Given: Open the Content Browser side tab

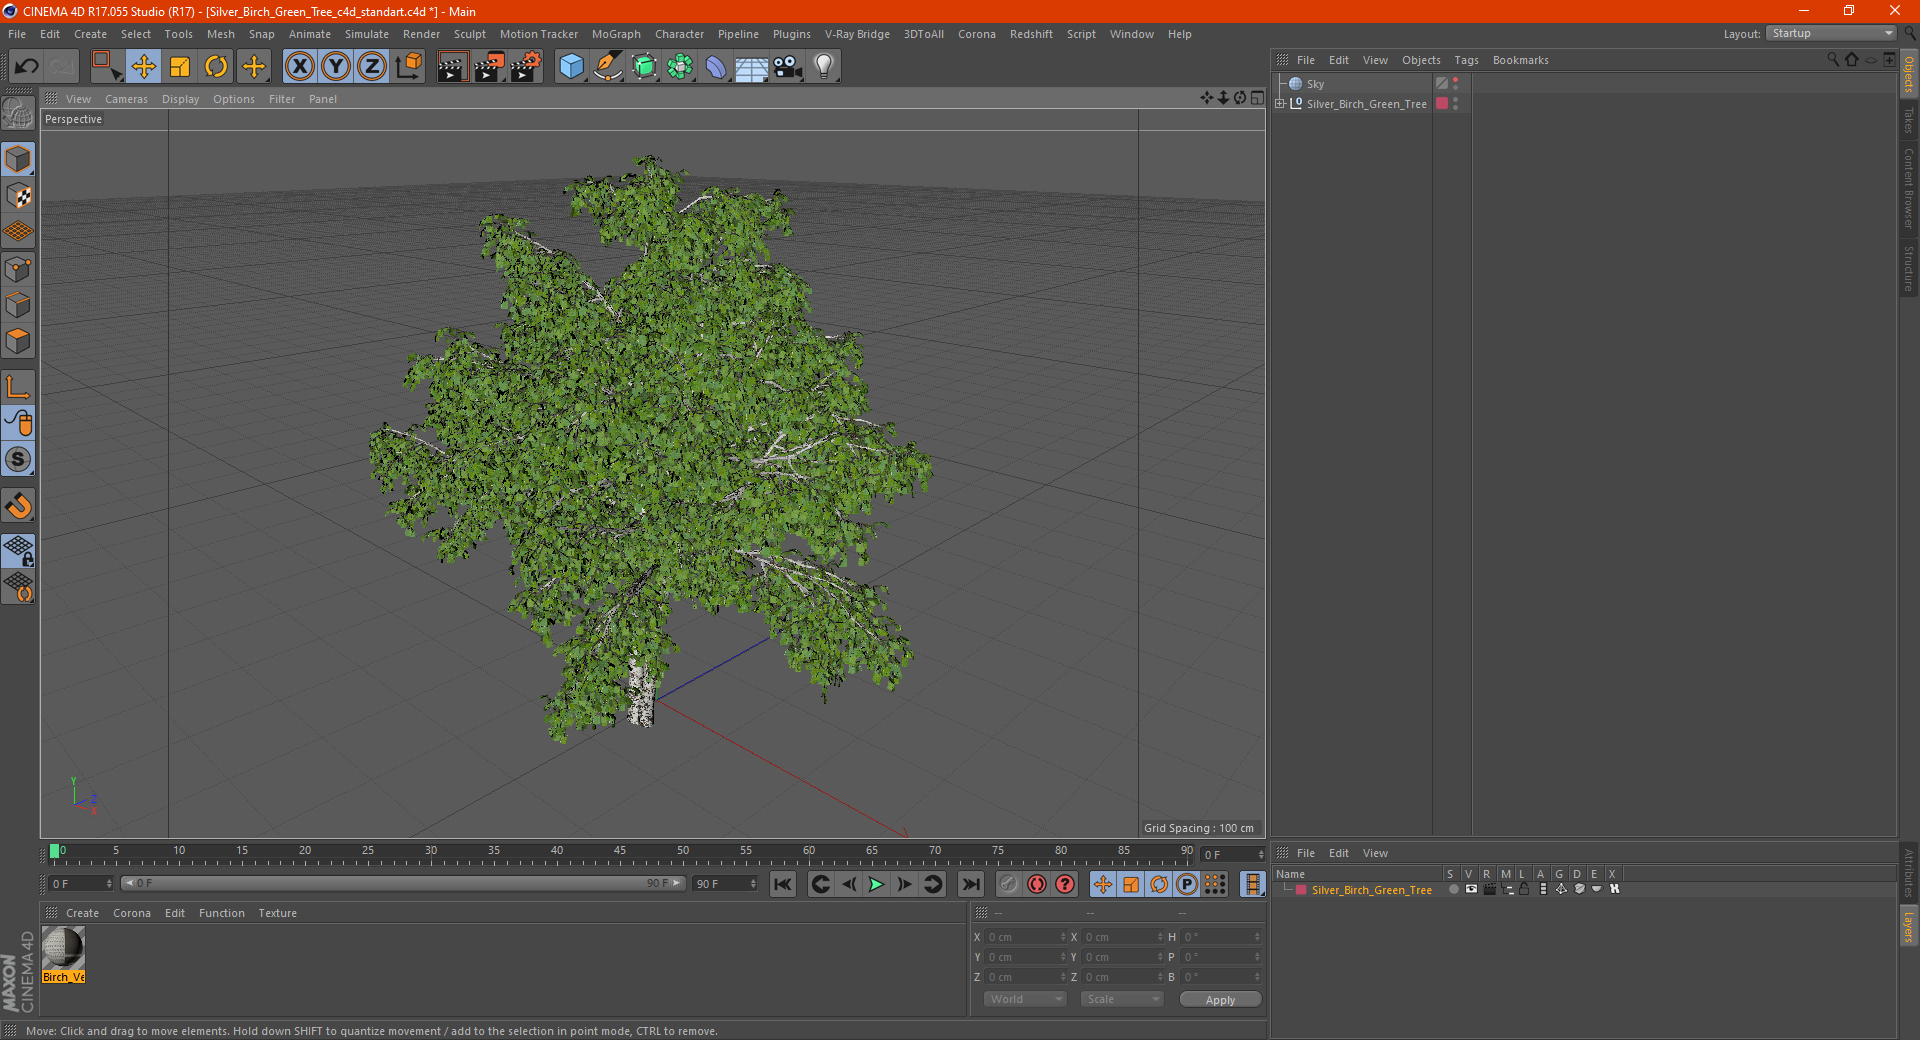Looking at the screenshot, I should click(x=1909, y=187).
